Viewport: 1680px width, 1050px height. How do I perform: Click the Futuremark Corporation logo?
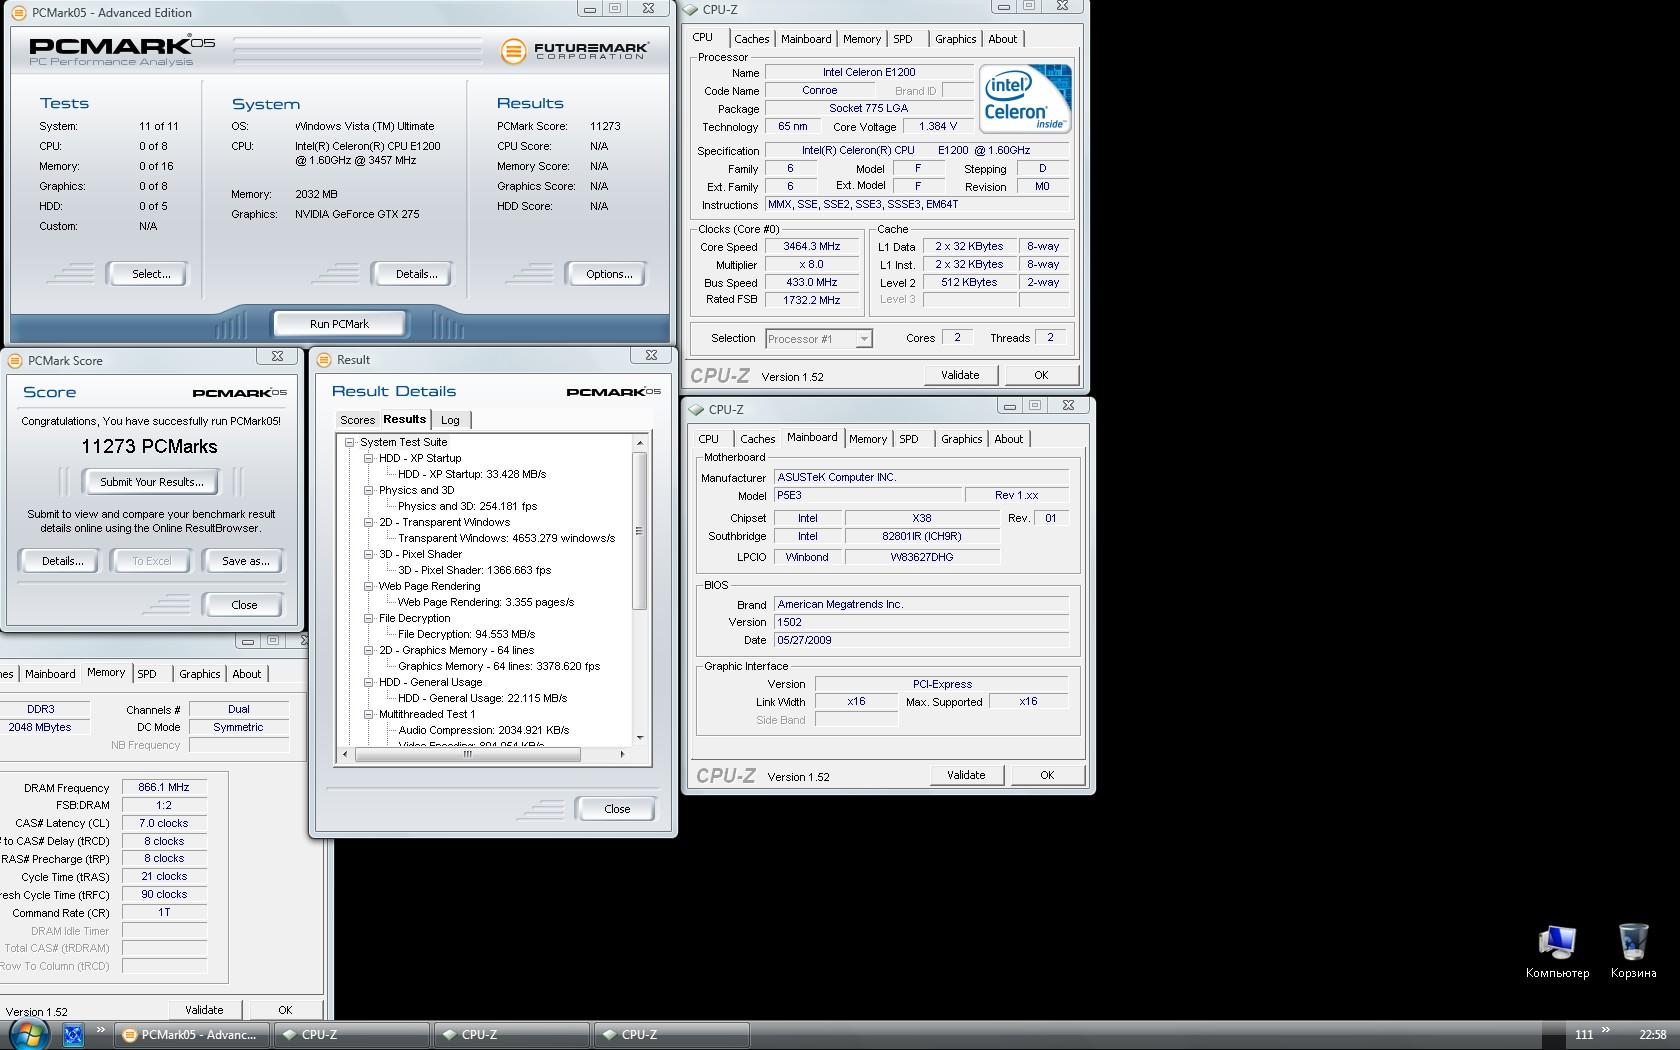[574, 50]
